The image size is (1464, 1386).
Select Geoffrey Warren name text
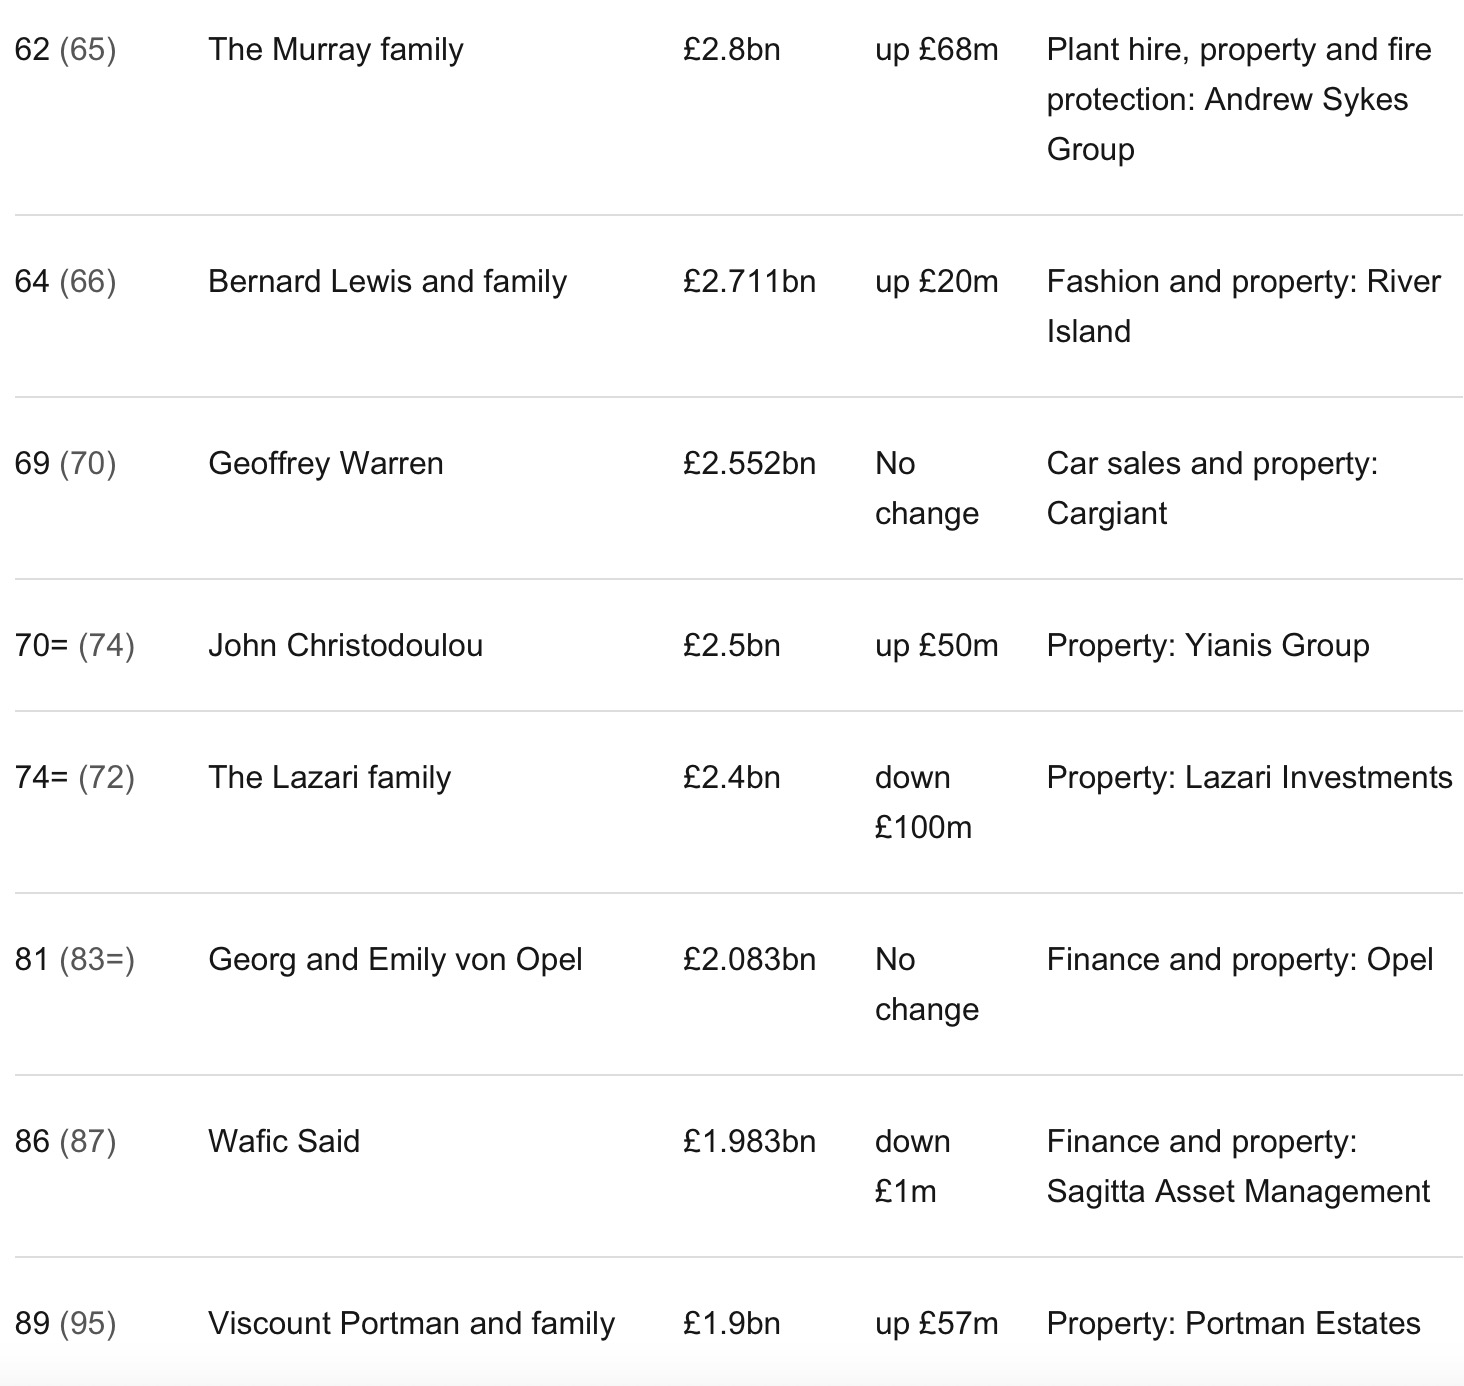point(326,464)
